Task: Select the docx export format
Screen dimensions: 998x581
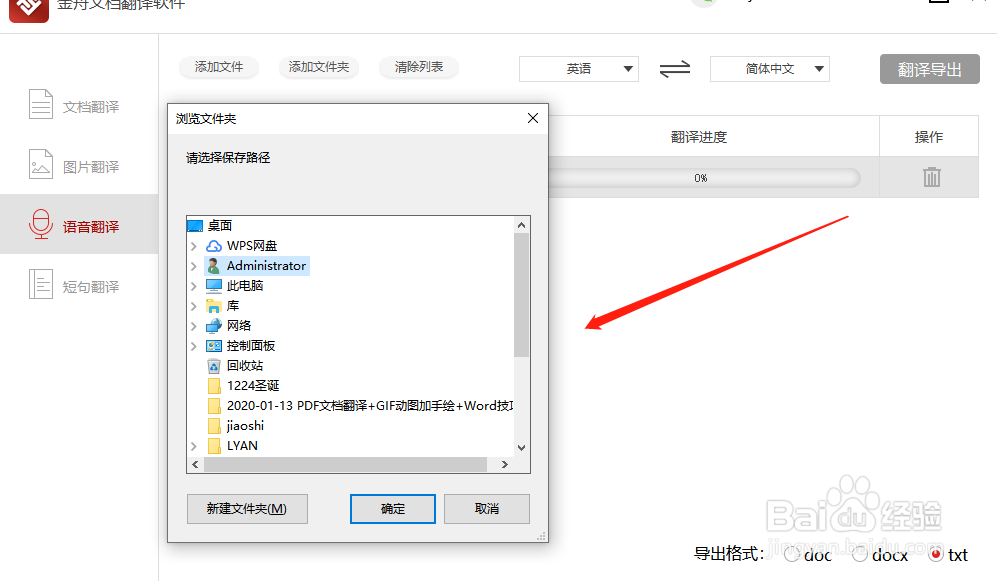Action: pyautogui.click(x=860, y=554)
